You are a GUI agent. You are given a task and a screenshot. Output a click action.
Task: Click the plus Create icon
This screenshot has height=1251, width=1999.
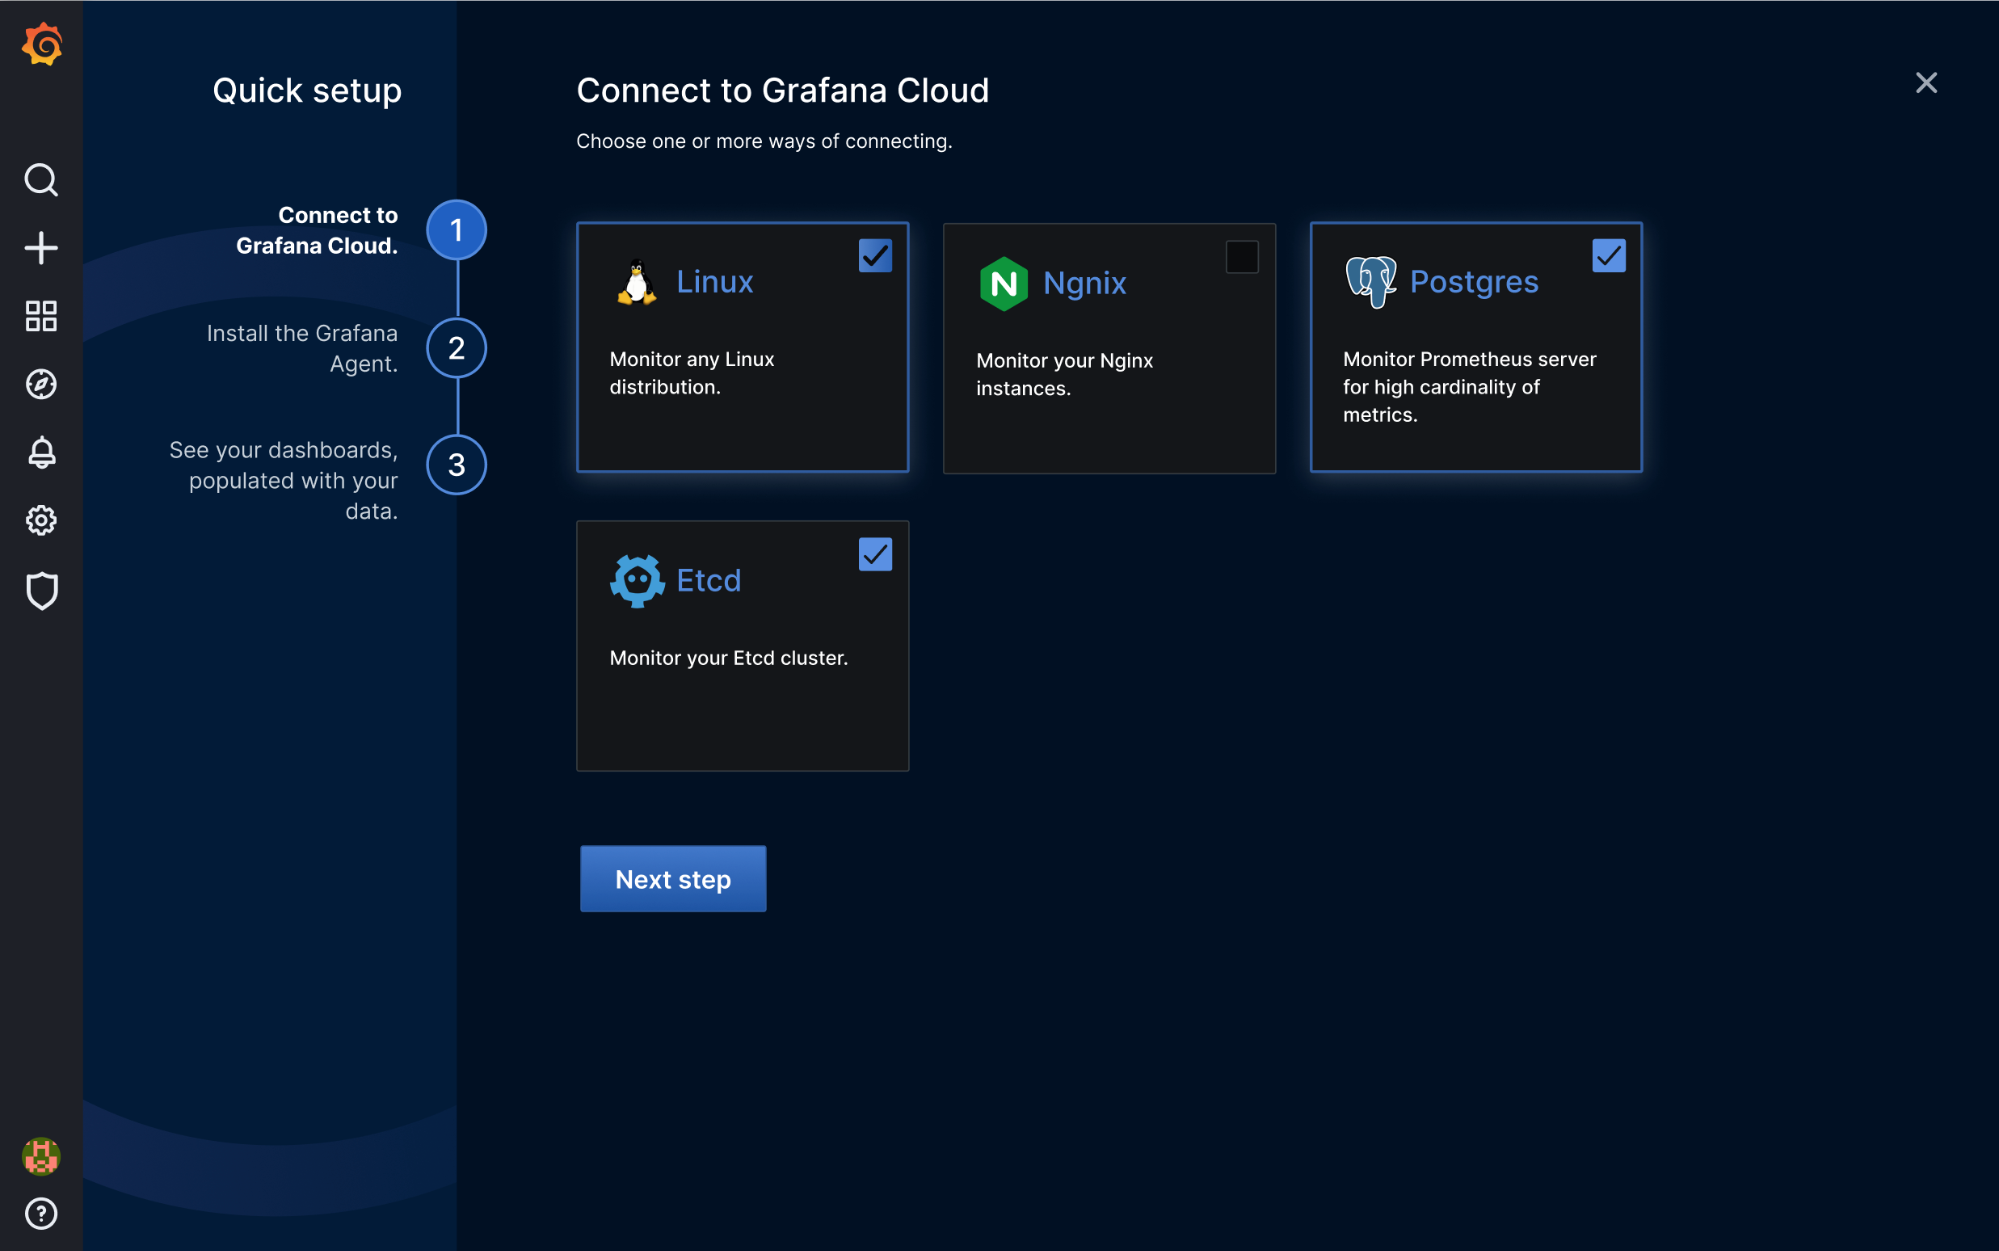41,248
